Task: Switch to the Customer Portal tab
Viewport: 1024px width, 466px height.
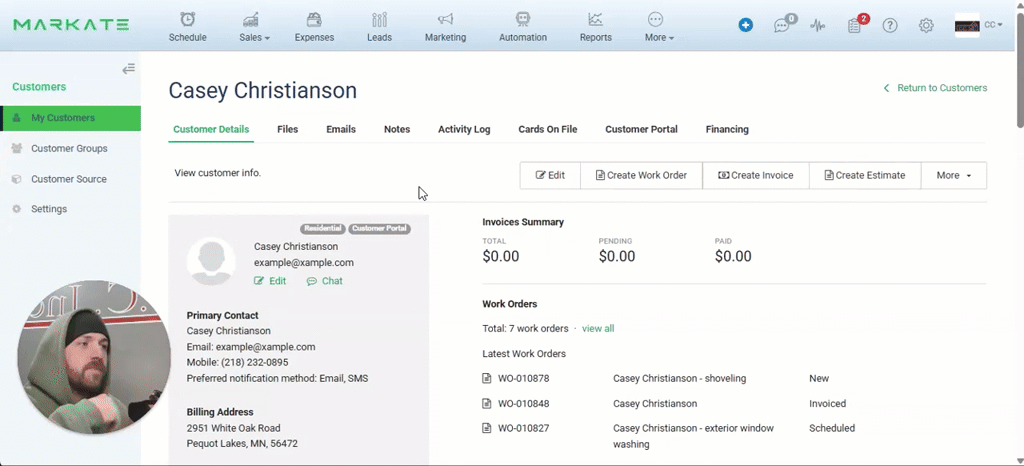Action: point(641,129)
